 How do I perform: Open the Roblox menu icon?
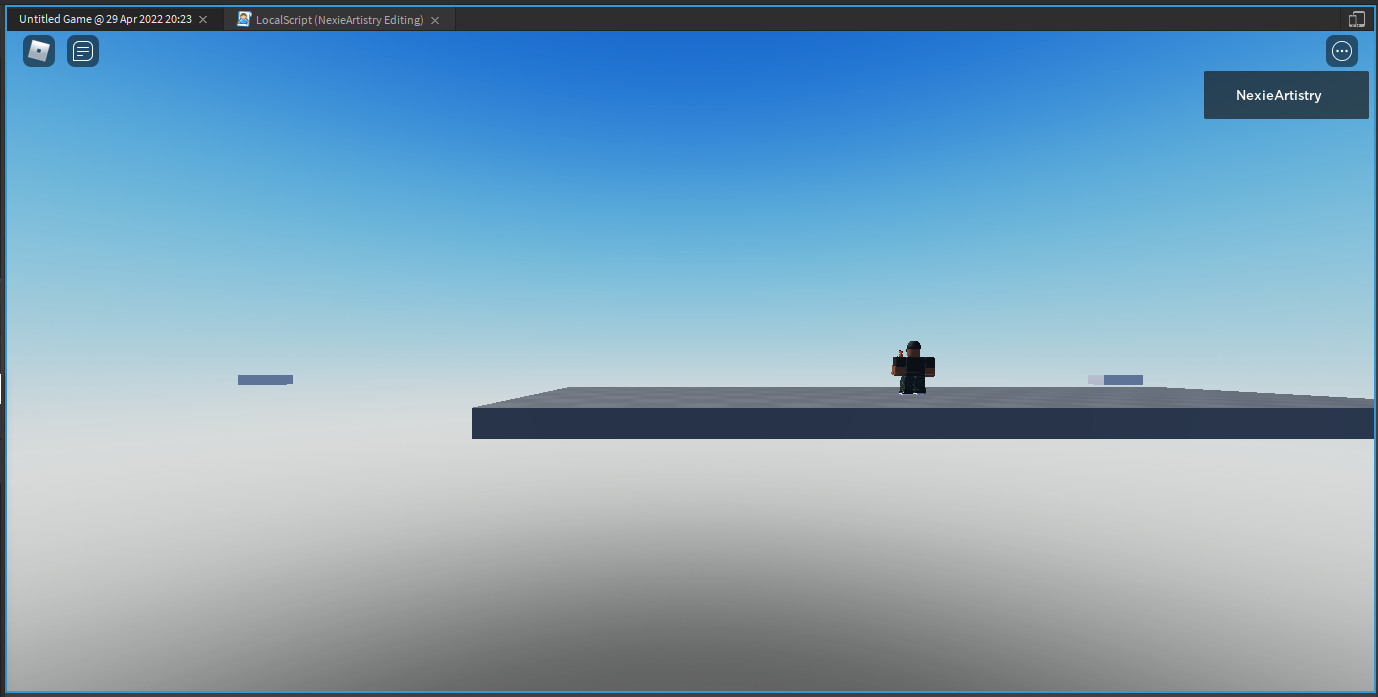[x=39, y=51]
